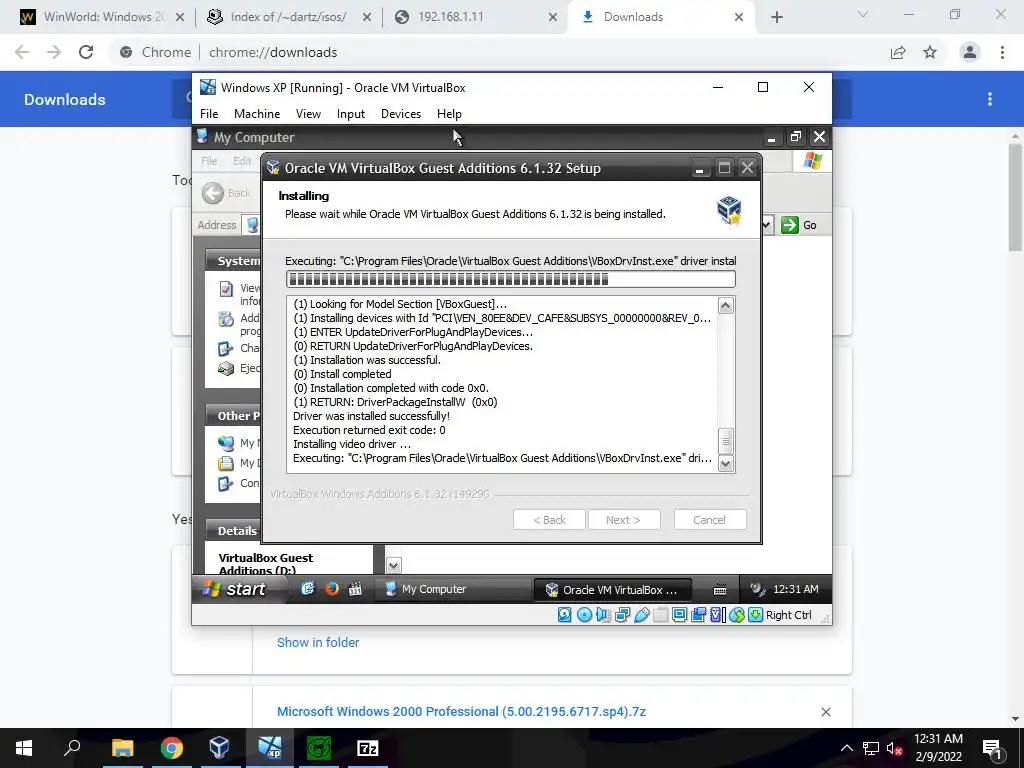Click the disabled Next button in setup
This screenshot has height=768, width=1024.
[624, 520]
